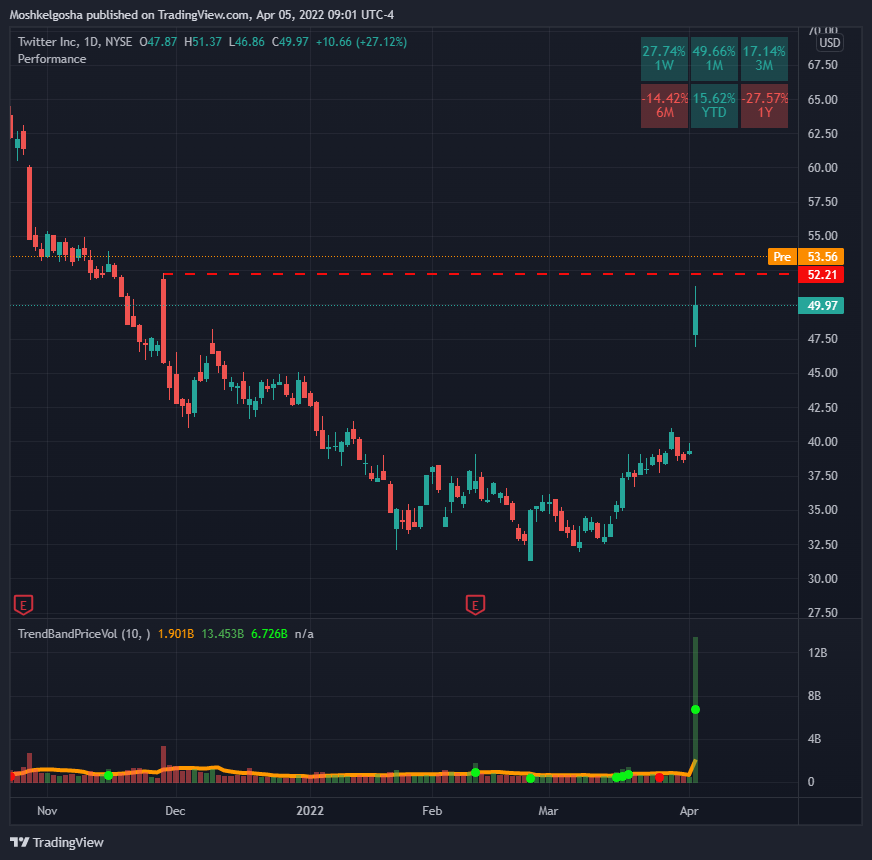Screen dimensions: 872x860
Task: Click the Nov label on time axis
Action: [x=47, y=810]
